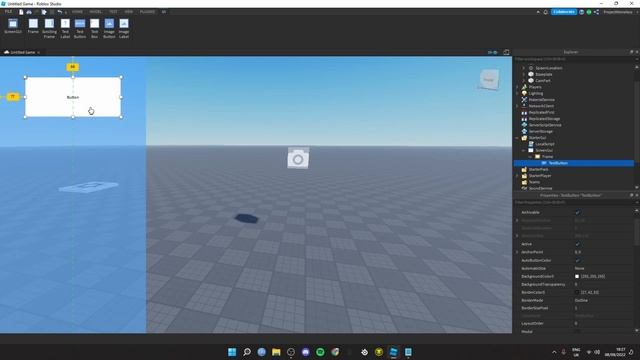Open Windows taskbar search
The width and height of the screenshot is (640, 360).
[247, 352]
